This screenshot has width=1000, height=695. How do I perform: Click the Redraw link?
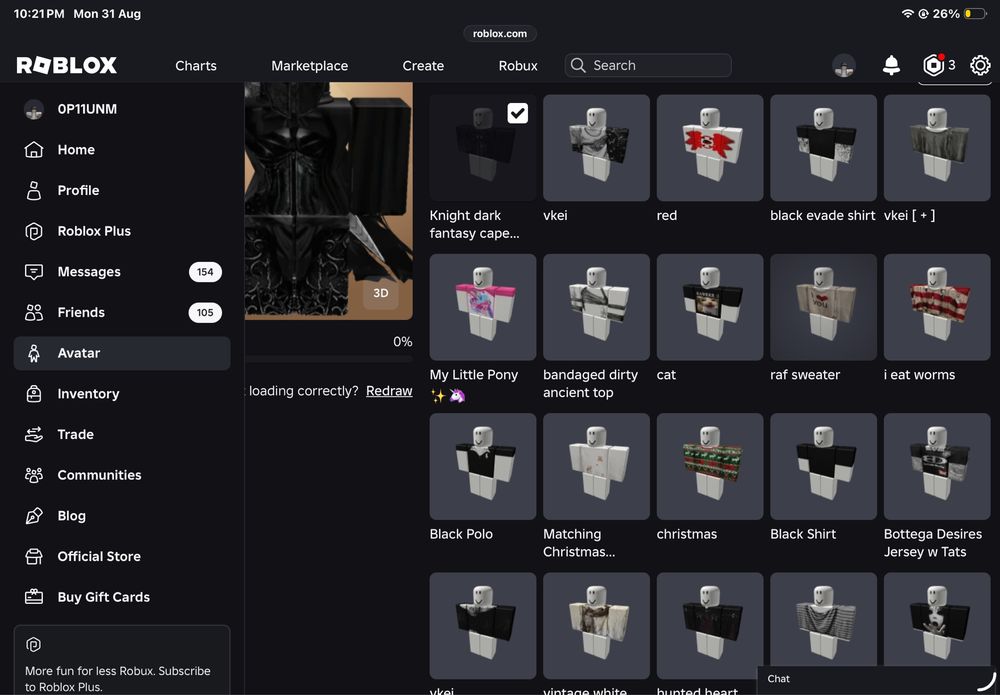coord(389,391)
